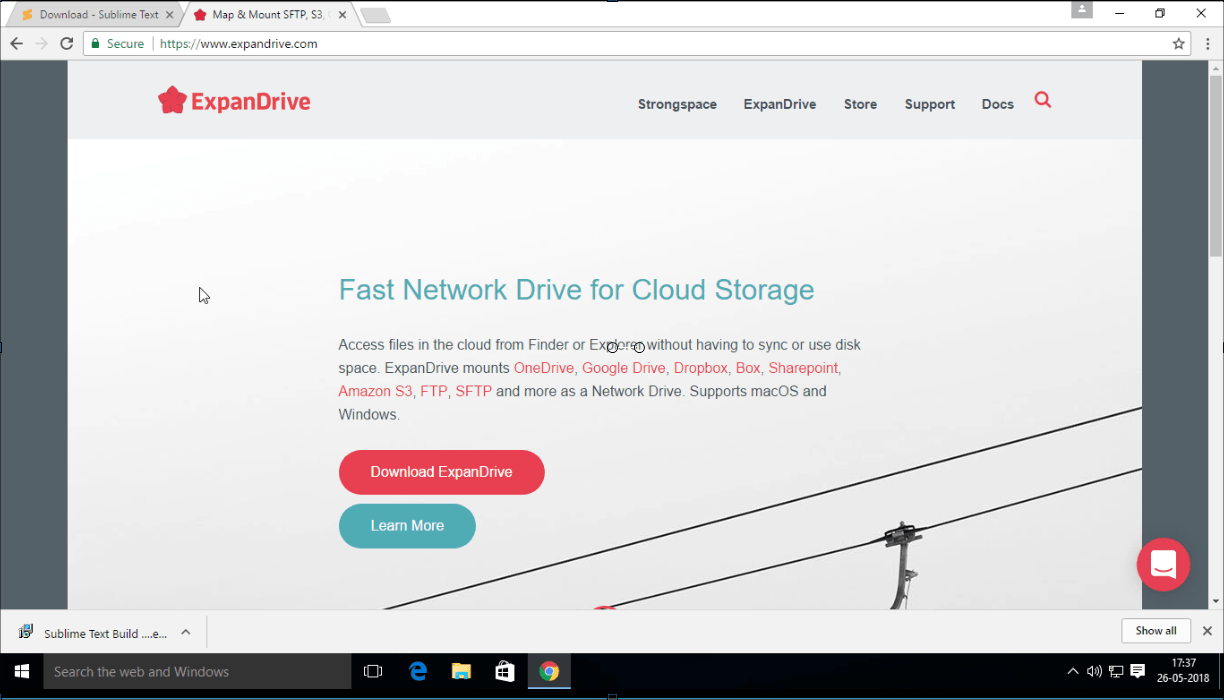Screen dimensions: 1224x700
Task: Click scrollbar down arrow on page
Action: tap(1216, 602)
